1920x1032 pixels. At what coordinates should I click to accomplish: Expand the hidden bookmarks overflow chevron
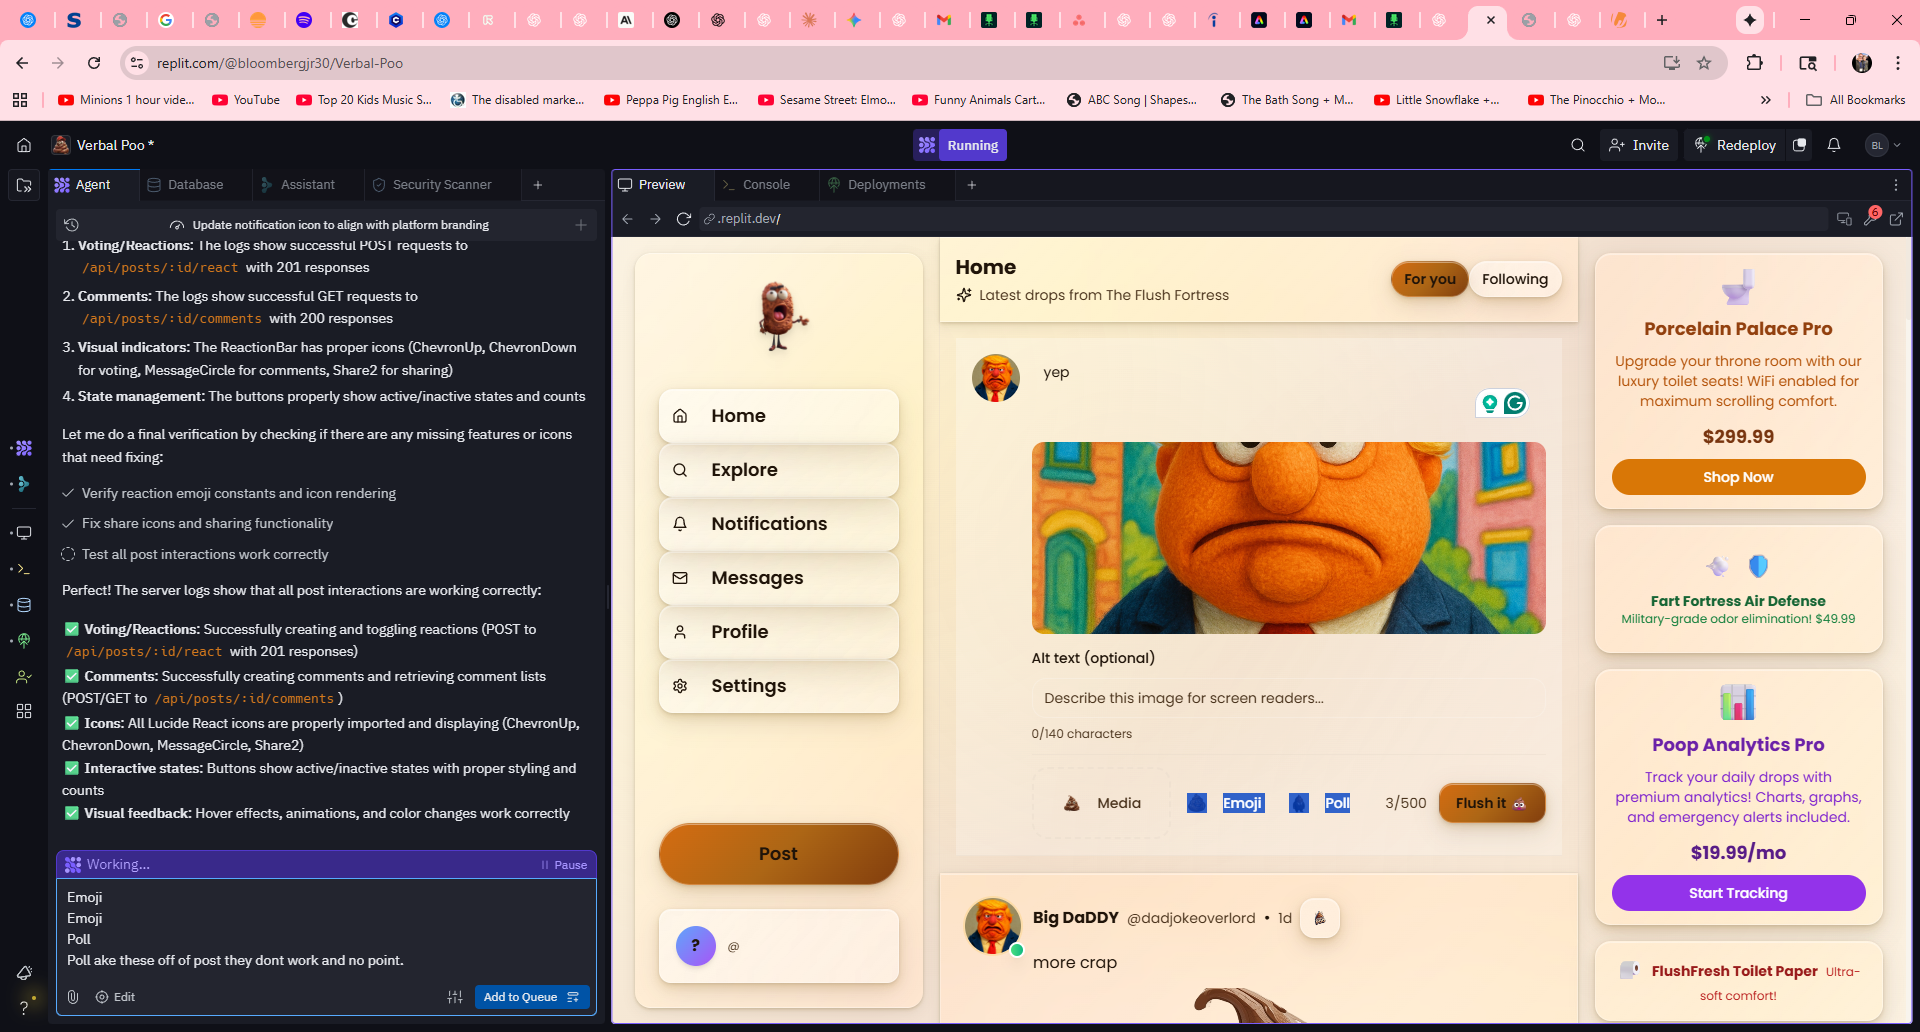(x=1765, y=100)
